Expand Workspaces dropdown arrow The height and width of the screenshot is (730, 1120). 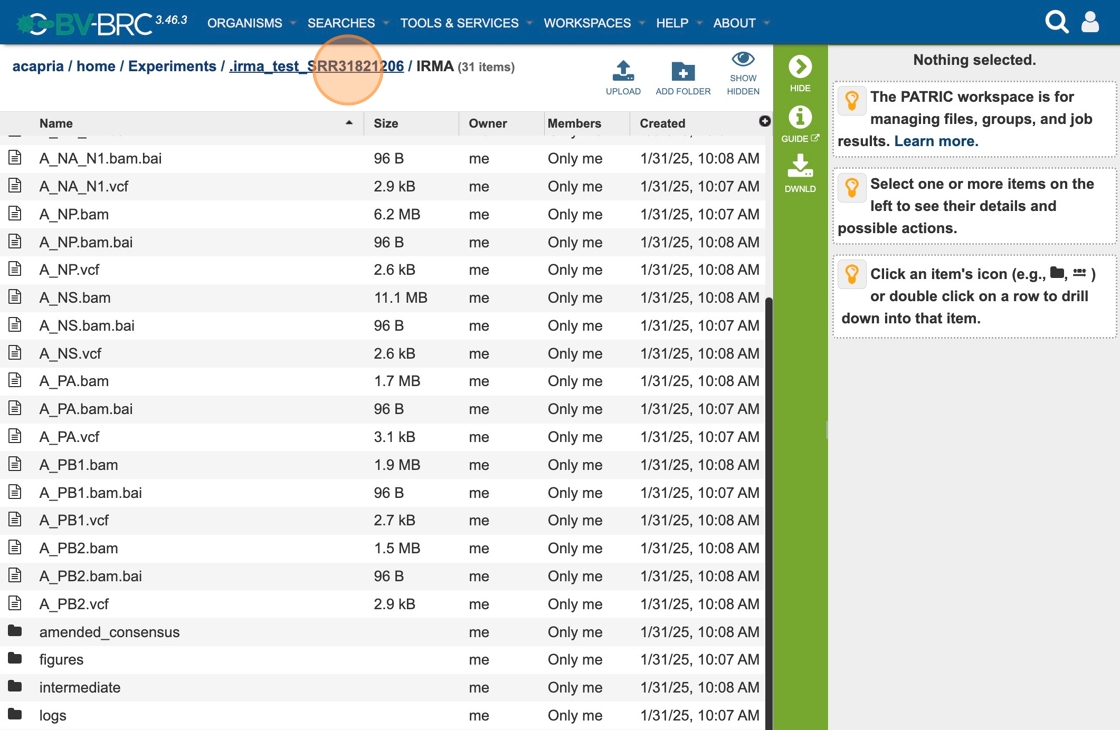click(x=641, y=23)
